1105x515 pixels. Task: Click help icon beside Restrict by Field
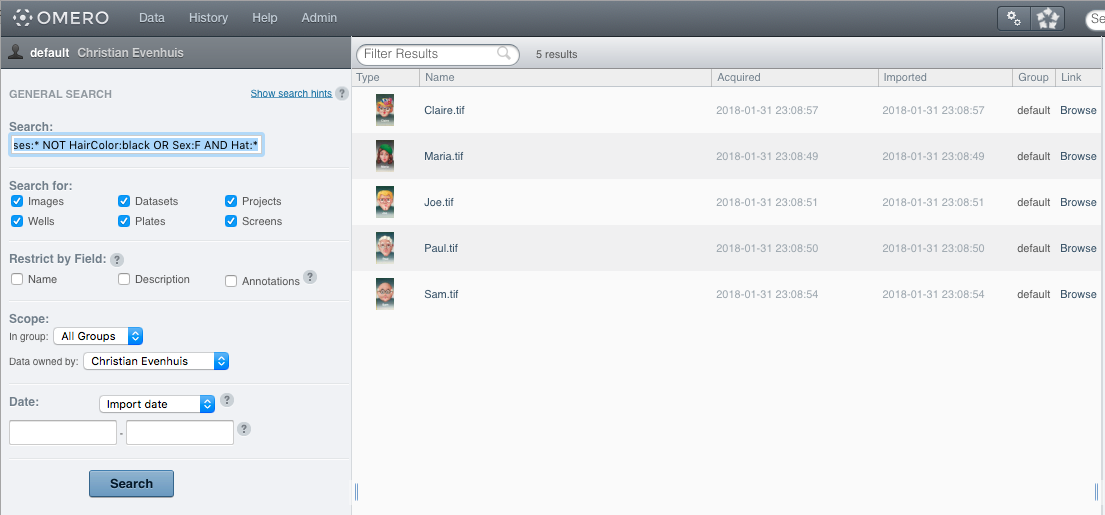[117, 259]
